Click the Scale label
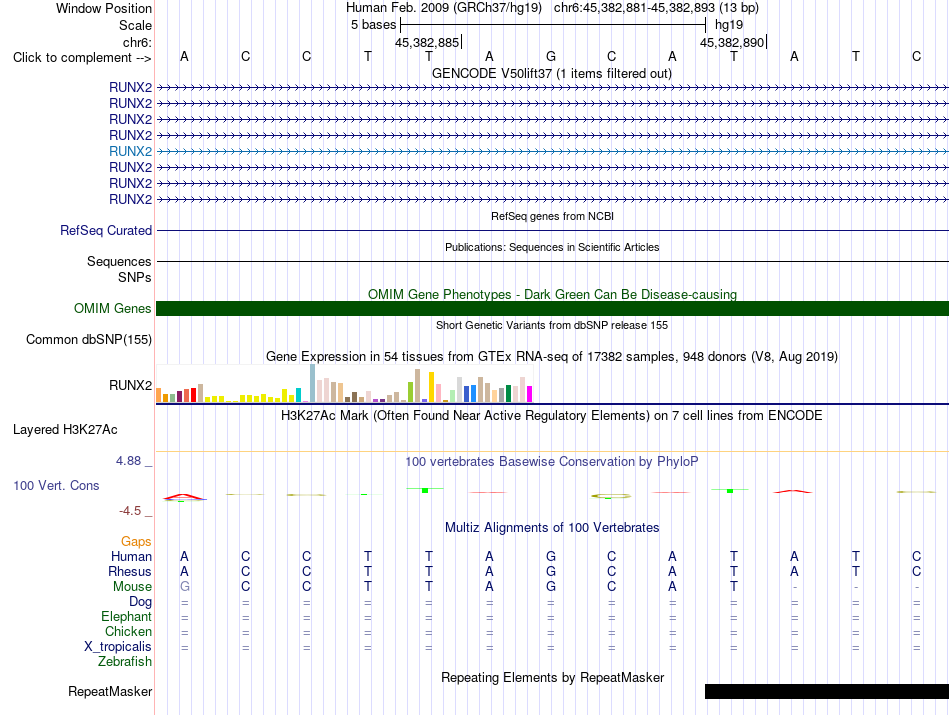Screen dimensions: 950x715 coord(135,25)
